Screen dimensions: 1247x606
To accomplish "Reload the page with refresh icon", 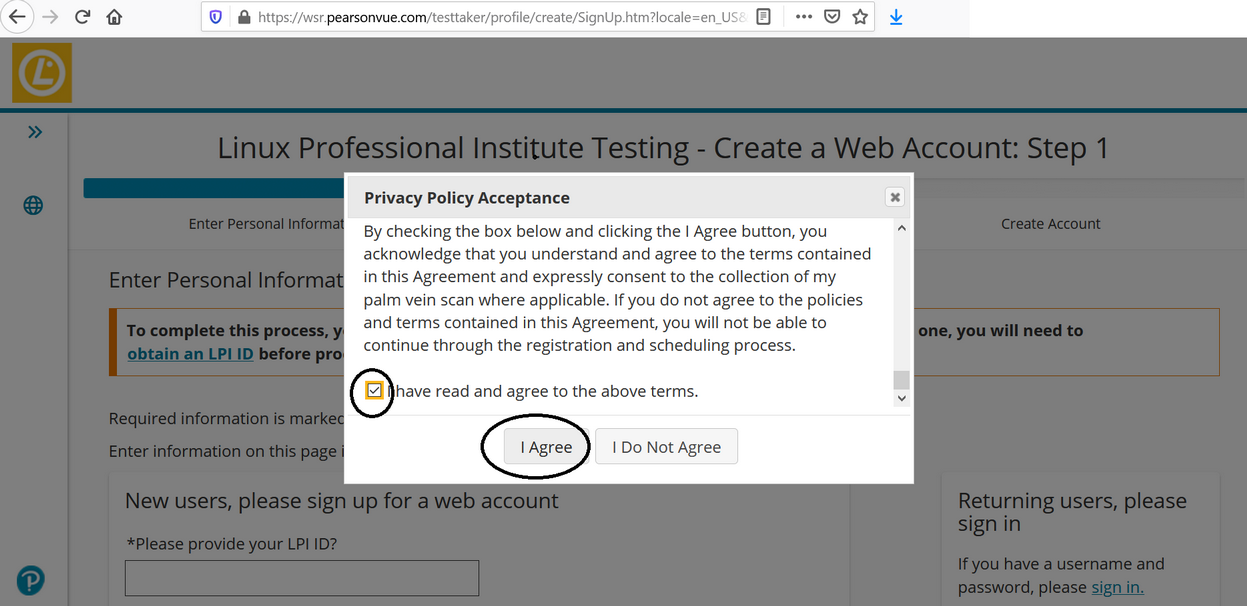I will 83,17.
